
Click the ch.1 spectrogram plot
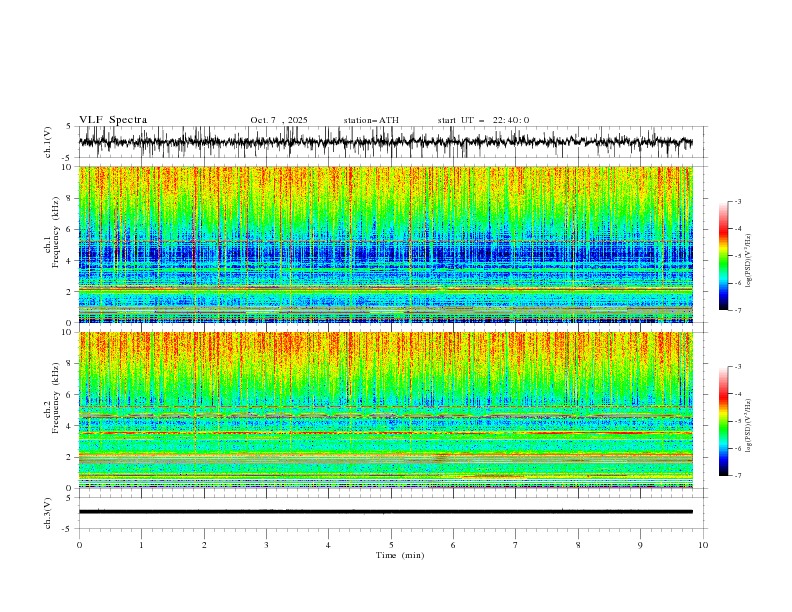(386, 244)
